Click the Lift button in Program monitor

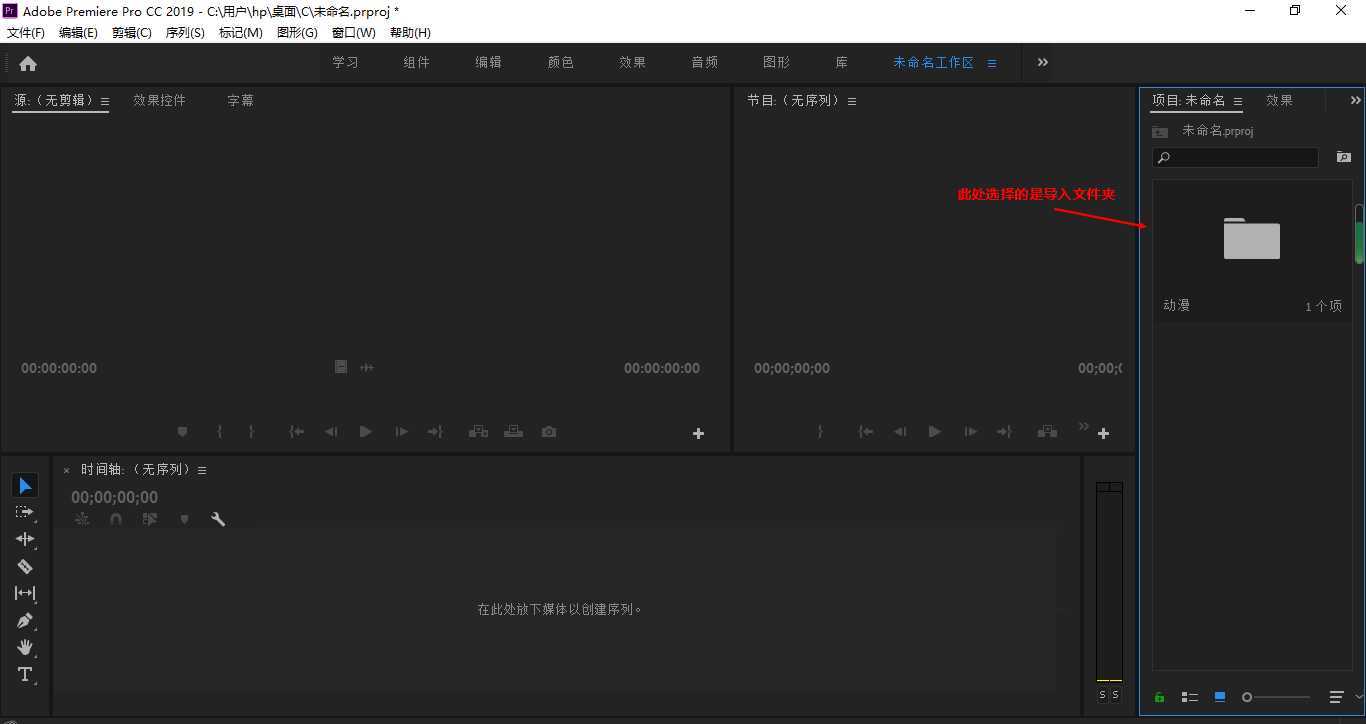tap(1047, 432)
